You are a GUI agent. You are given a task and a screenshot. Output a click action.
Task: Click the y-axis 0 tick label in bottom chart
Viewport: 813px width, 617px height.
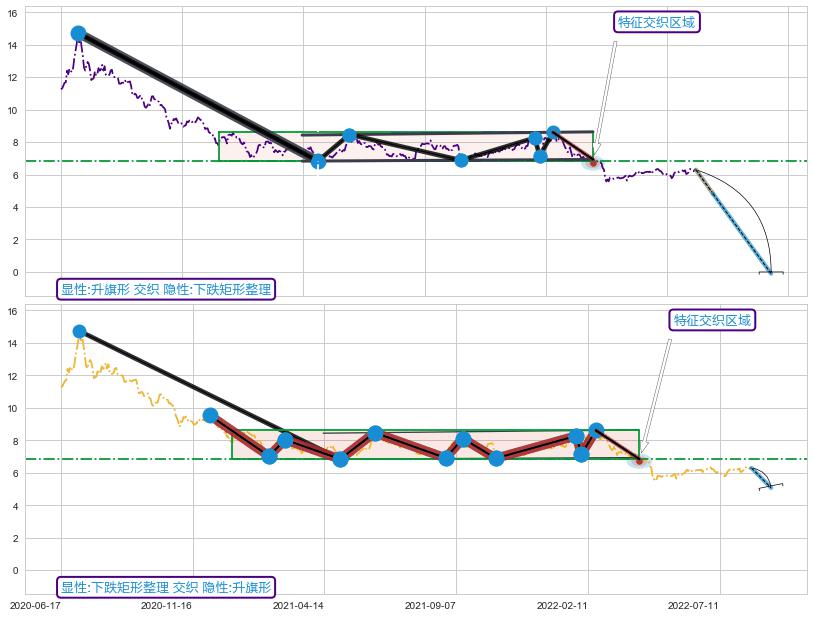point(14,570)
